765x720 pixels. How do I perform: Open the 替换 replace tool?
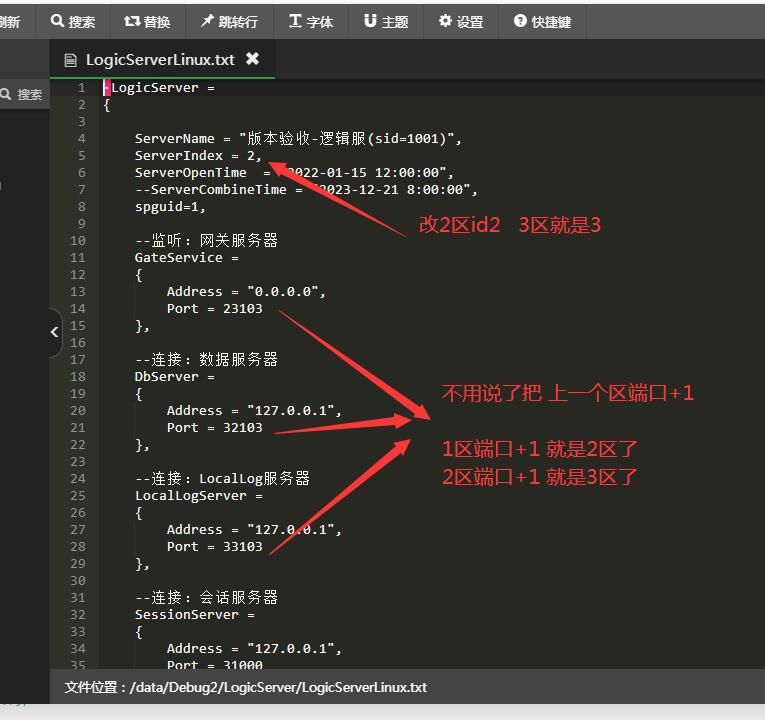147,21
